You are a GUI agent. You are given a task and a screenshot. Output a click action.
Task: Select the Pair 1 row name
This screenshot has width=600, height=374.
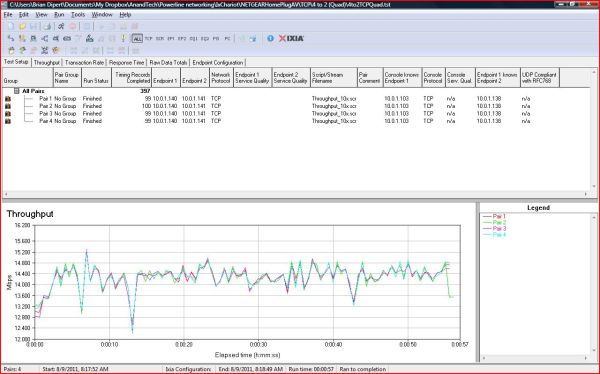click(x=46, y=99)
